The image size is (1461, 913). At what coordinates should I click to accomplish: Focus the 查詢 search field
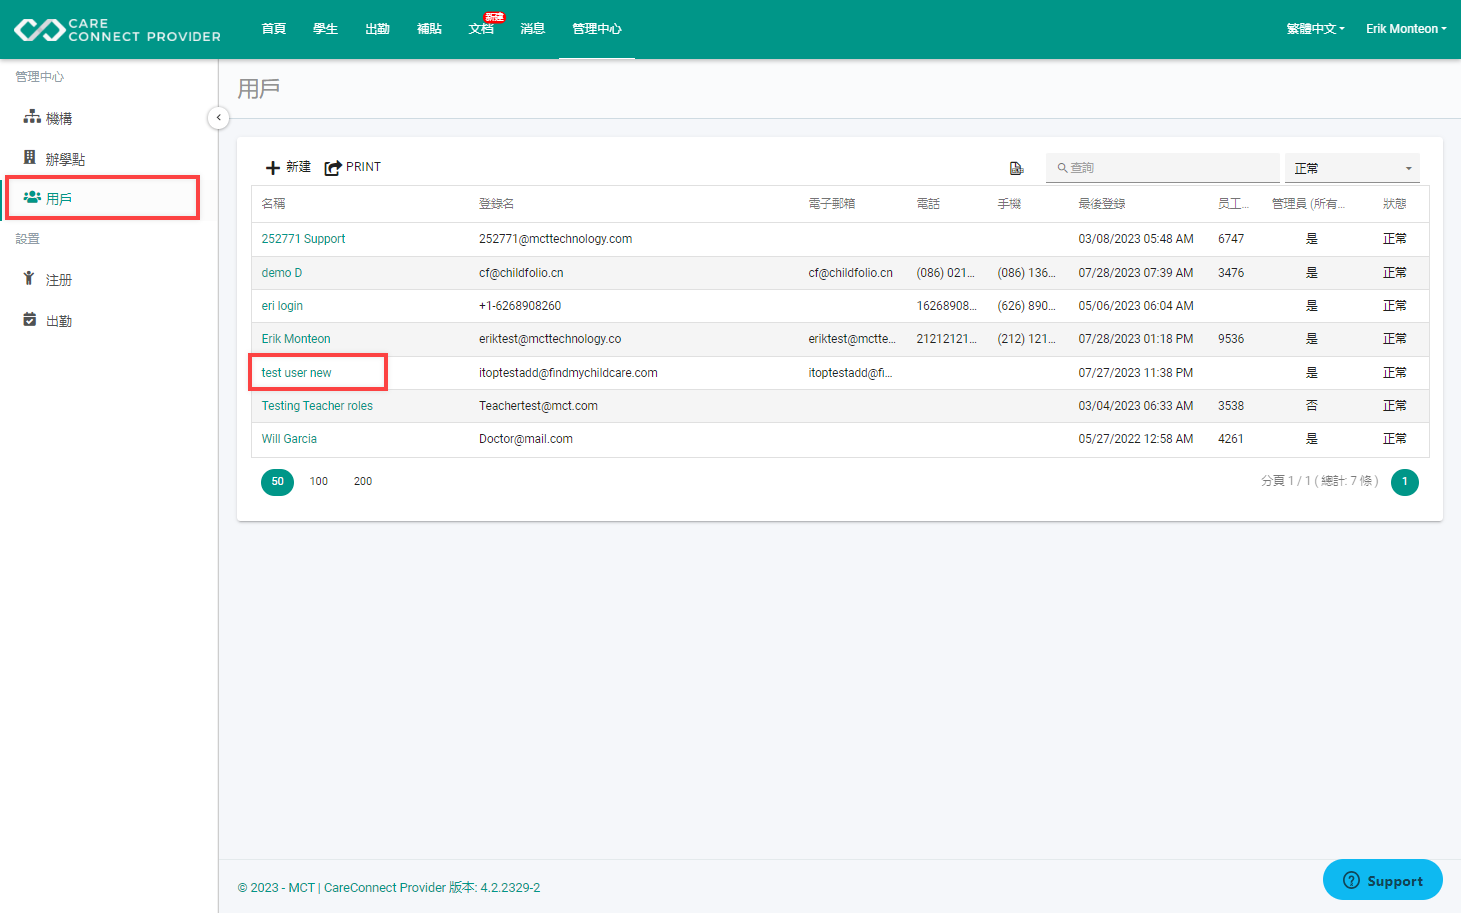1163,168
